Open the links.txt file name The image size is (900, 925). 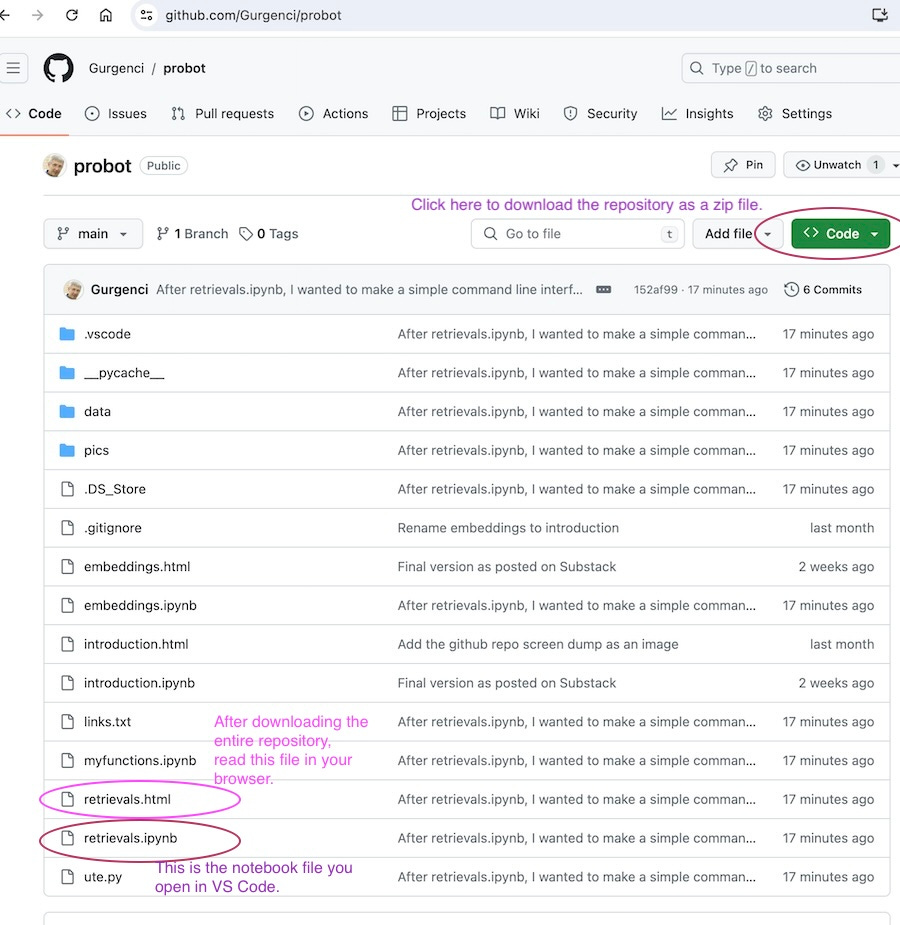click(x=107, y=721)
